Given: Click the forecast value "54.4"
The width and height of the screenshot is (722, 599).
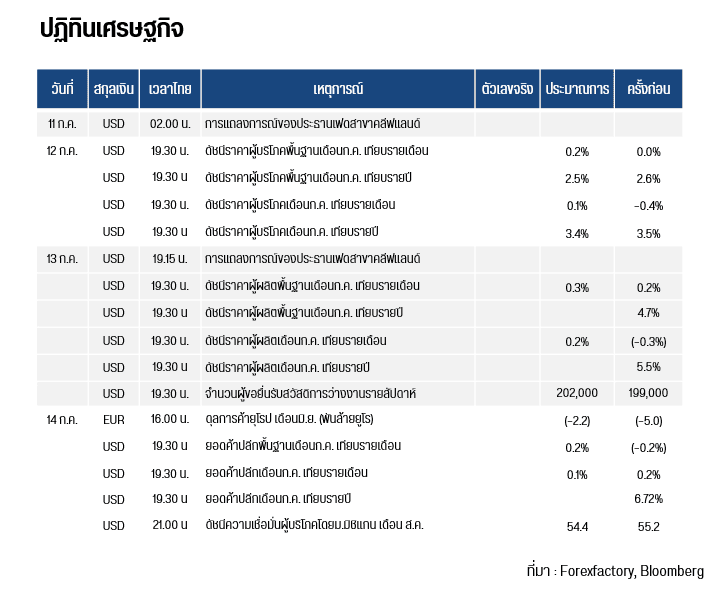Looking at the screenshot, I should tap(577, 527).
